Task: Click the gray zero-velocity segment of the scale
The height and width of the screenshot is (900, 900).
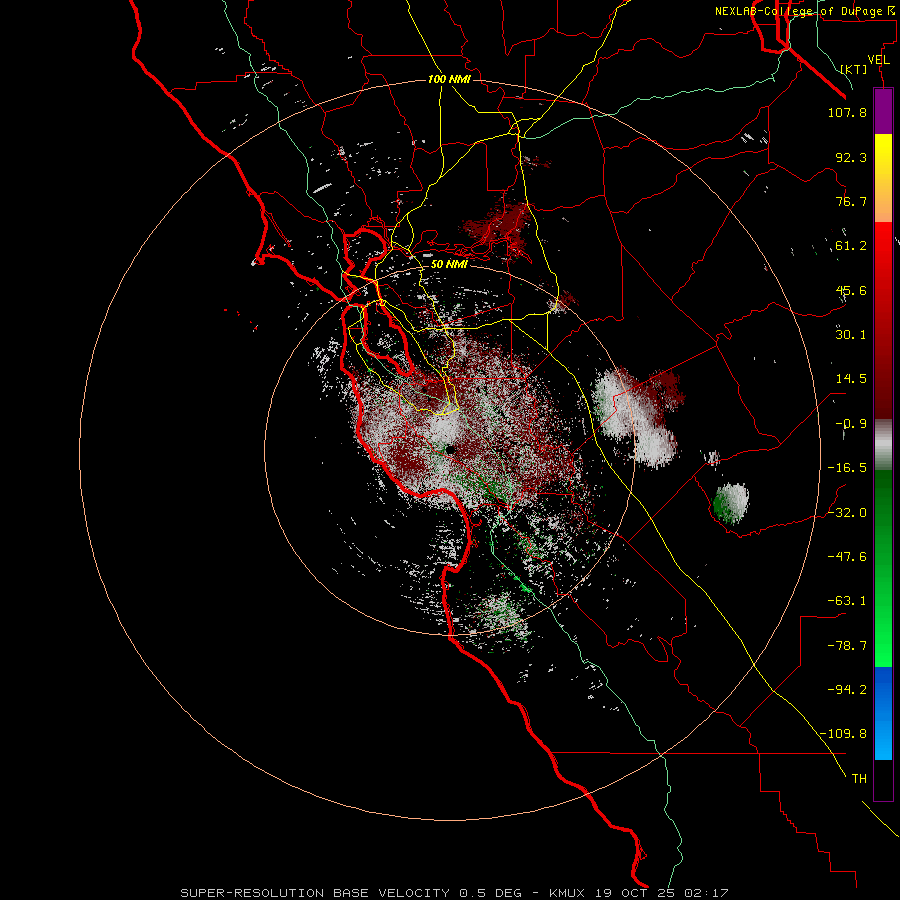Action: coord(883,445)
